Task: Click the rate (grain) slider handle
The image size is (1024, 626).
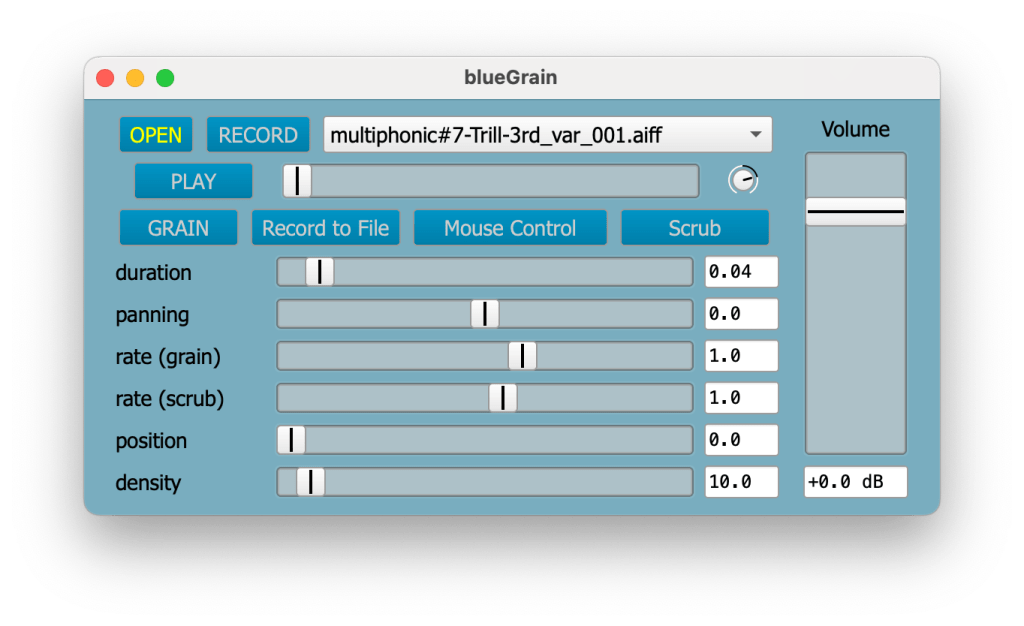Action: pyautogui.click(x=522, y=356)
